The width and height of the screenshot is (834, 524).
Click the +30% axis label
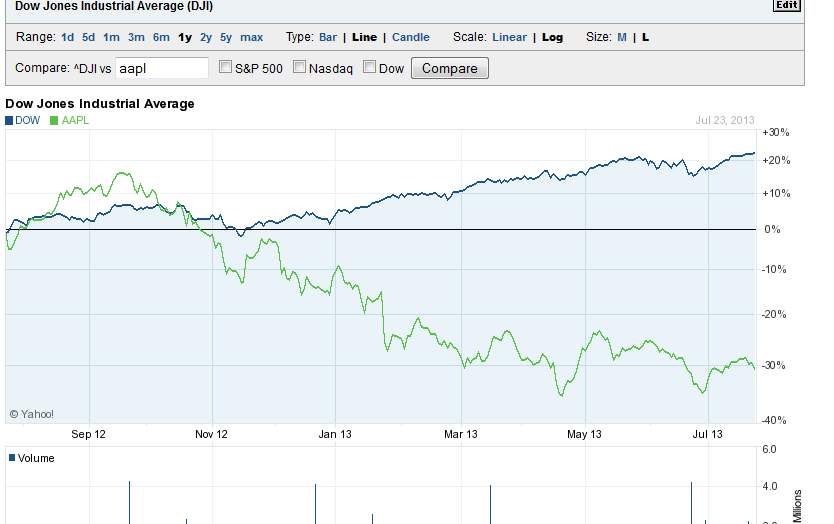(776, 132)
